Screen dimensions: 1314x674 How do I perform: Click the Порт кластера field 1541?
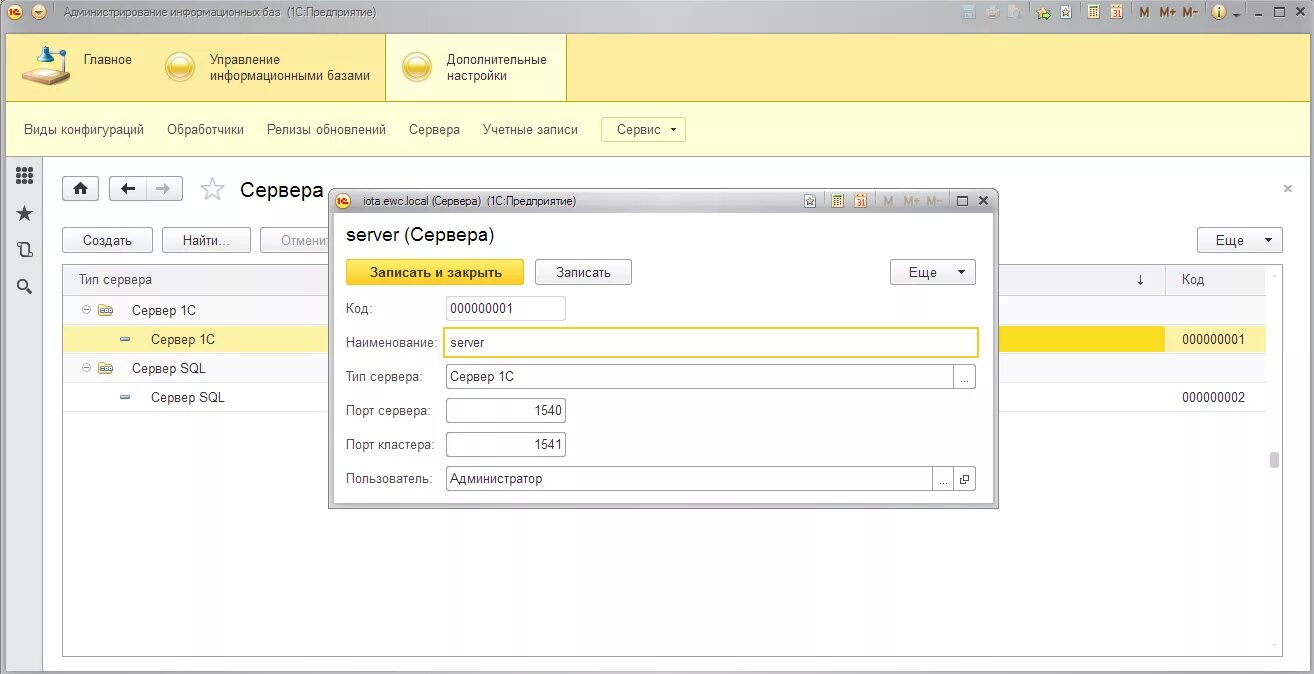pyautogui.click(x=505, y=444)
